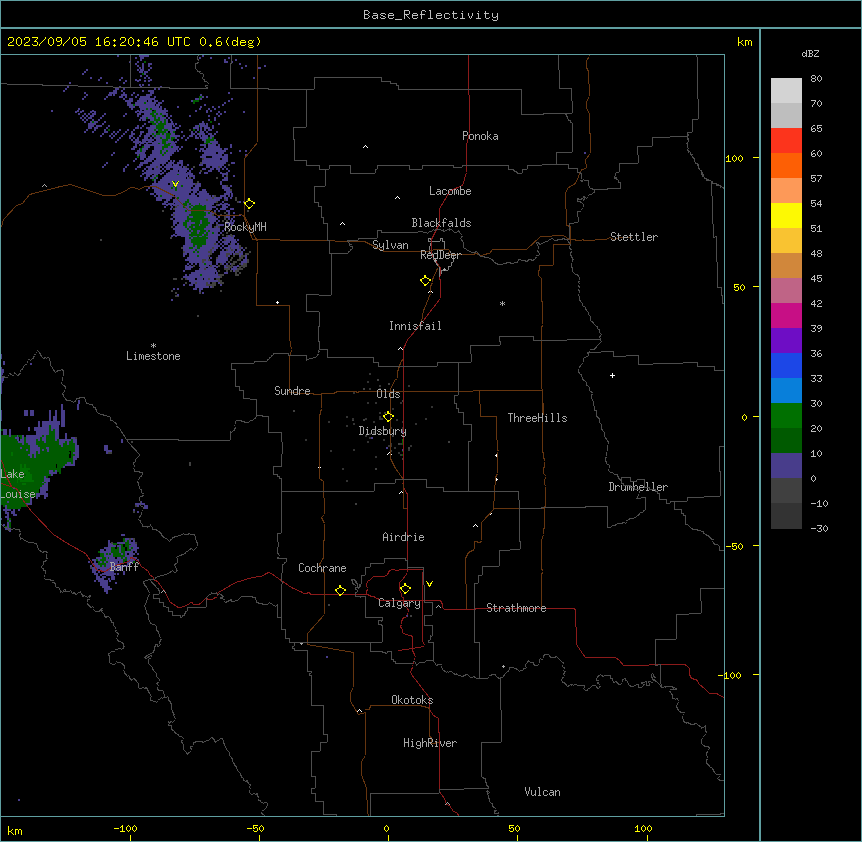Click the Cochrane label
Screen dimensions: 862x842
point(322,568)
